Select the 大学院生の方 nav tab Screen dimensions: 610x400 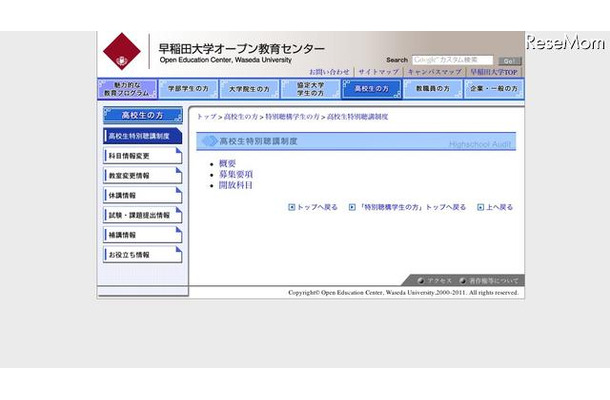(x=249, y=89)
